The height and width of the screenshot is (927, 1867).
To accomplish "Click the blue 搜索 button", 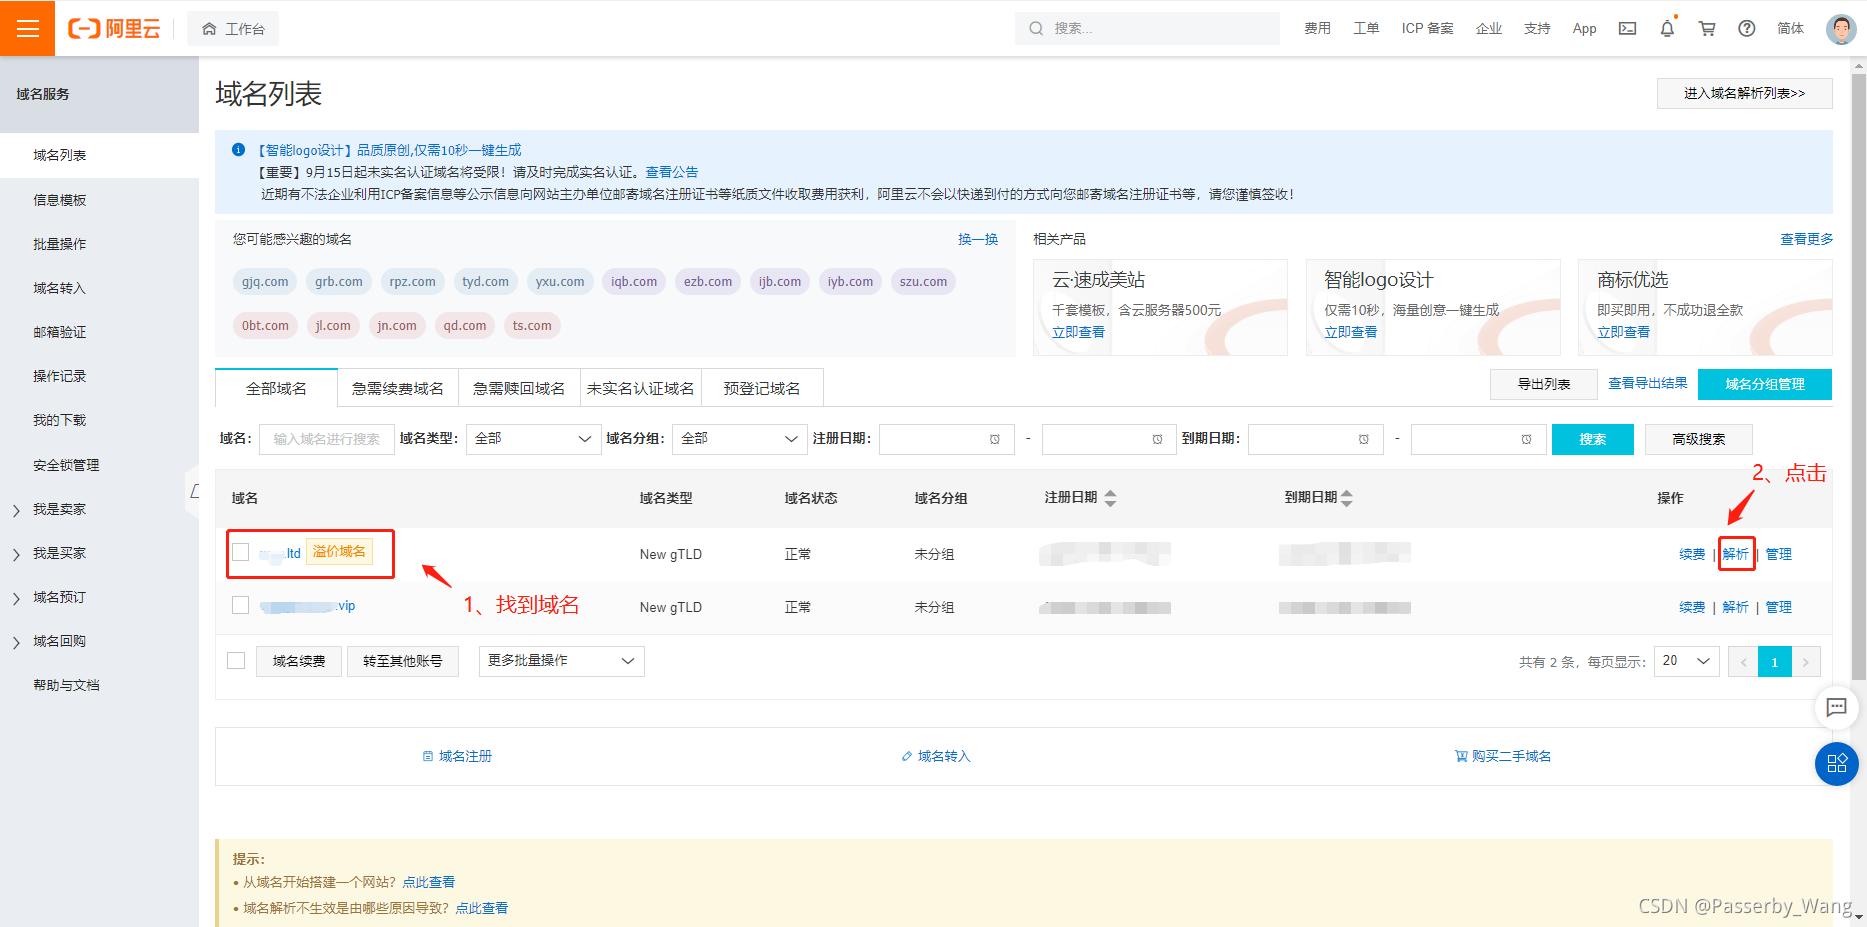I will pyautogui.click(x=1593, y=439).
